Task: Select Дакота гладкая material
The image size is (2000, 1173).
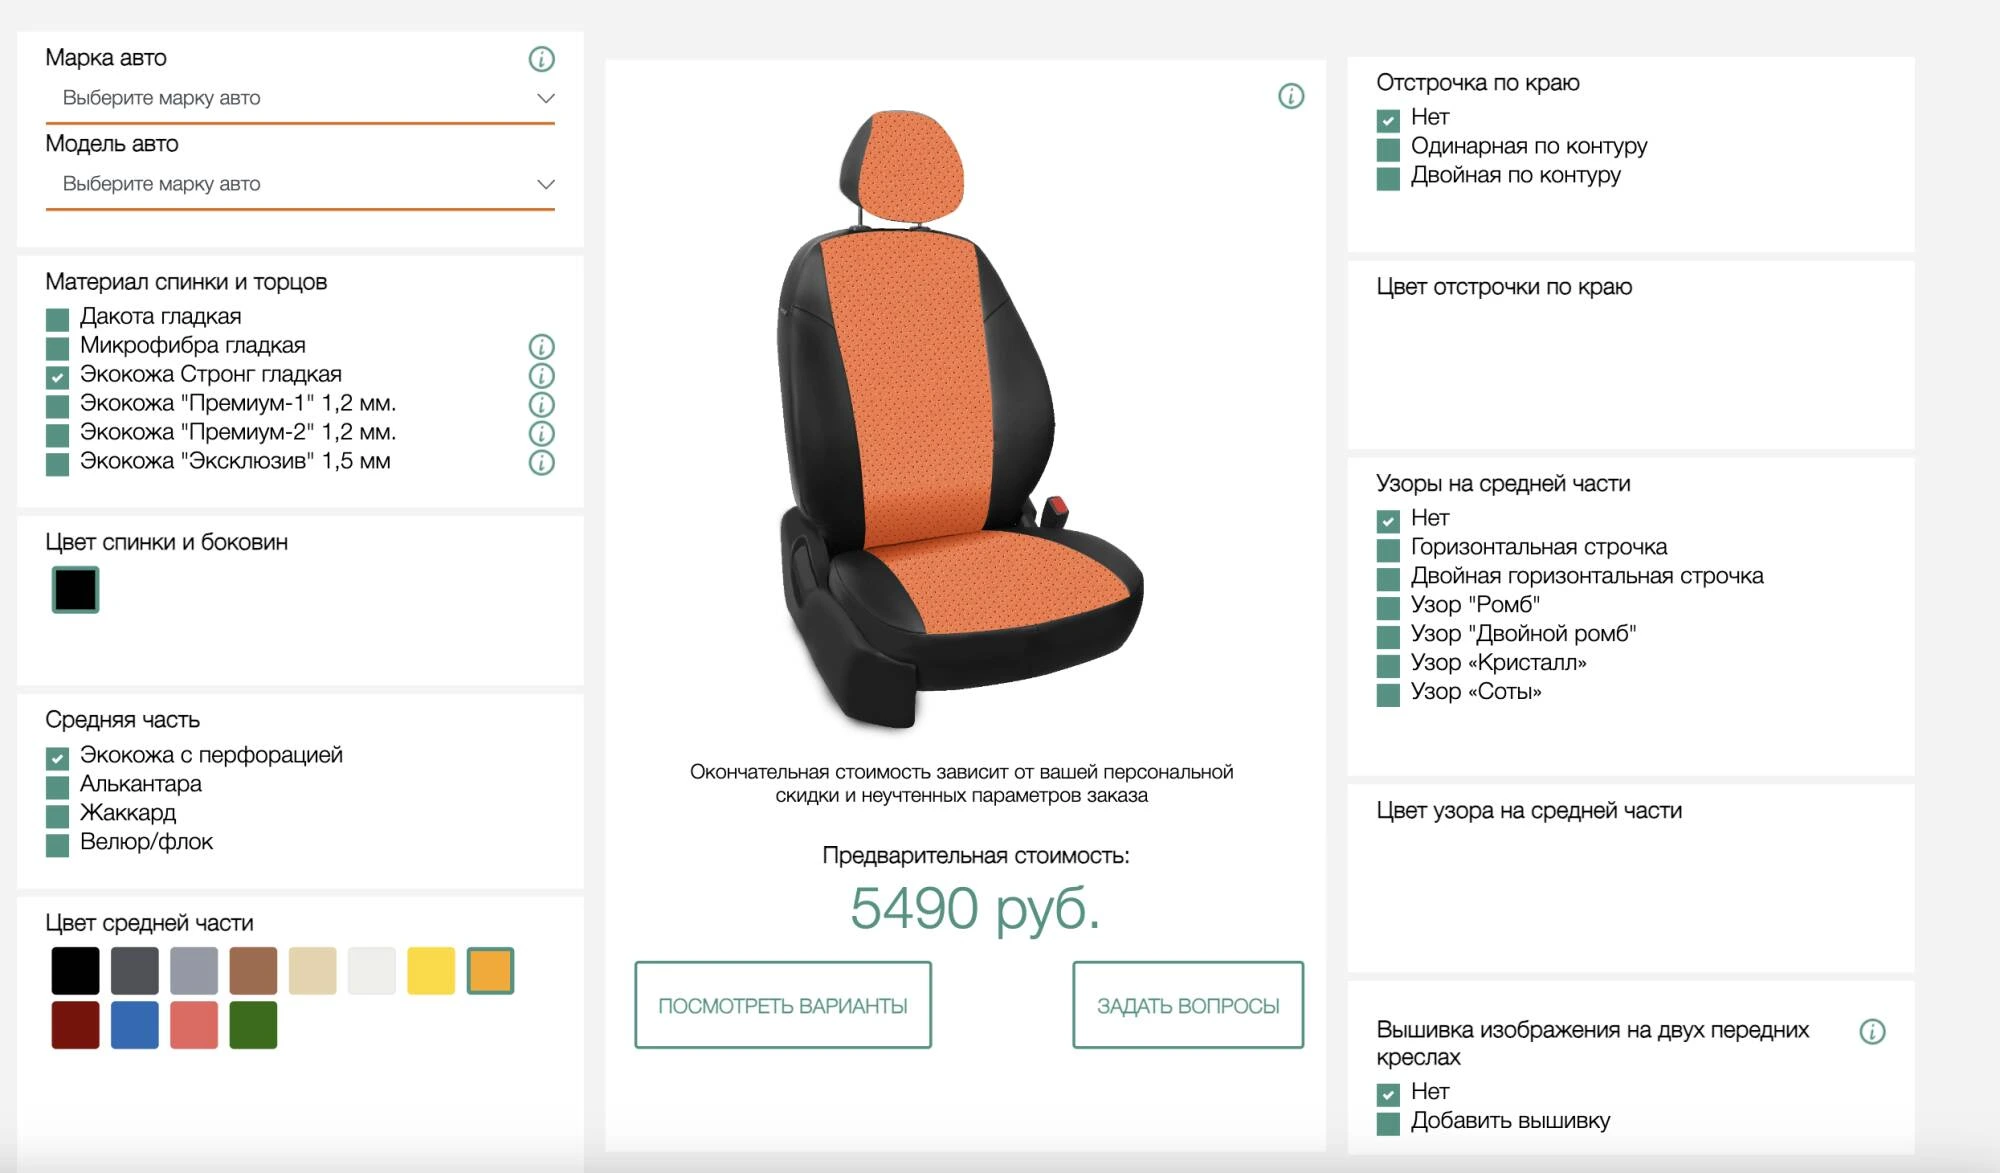Action: [57, 320]
